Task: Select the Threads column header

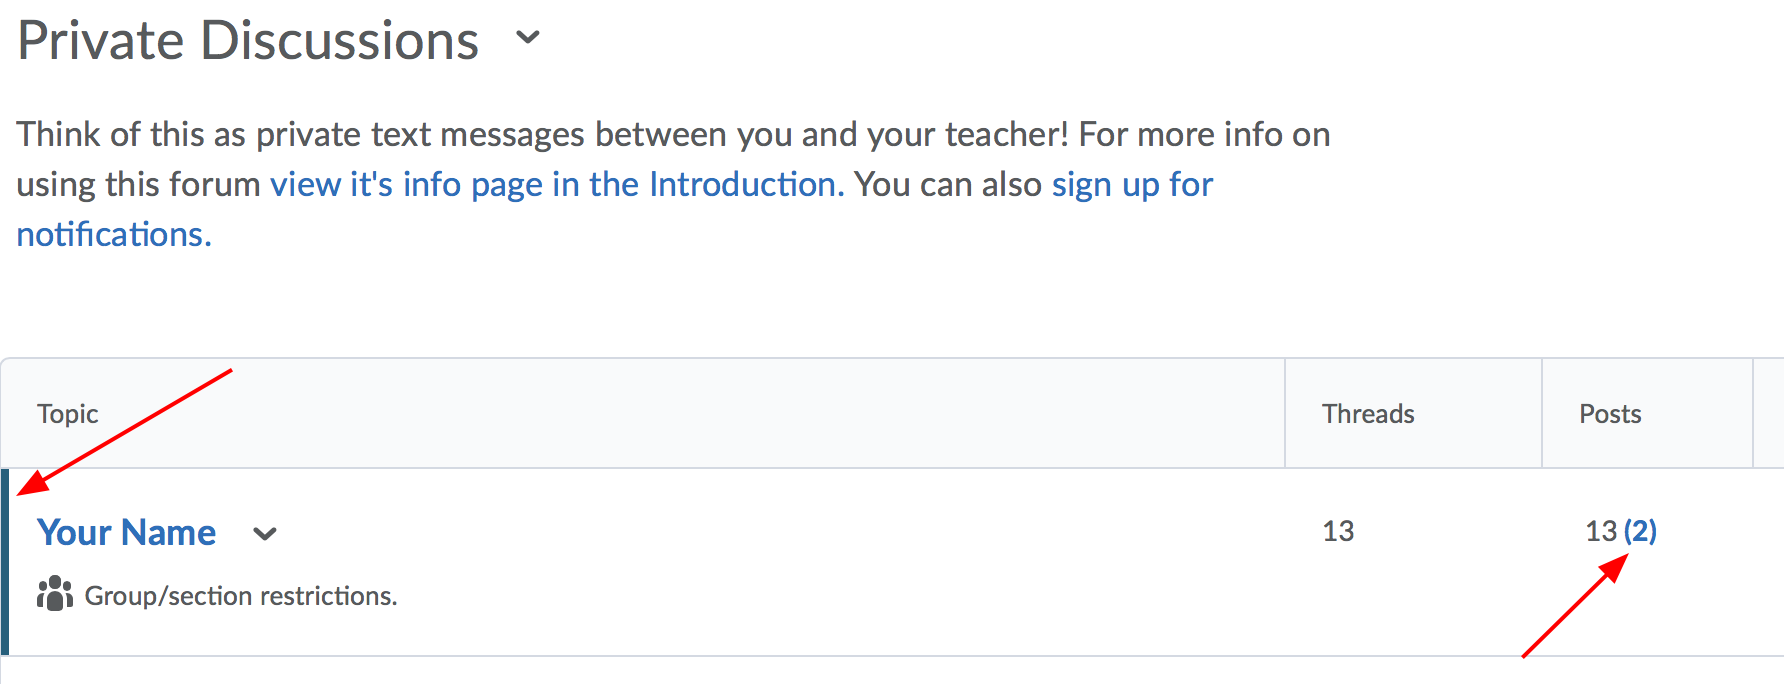Action: (1367, 414)
